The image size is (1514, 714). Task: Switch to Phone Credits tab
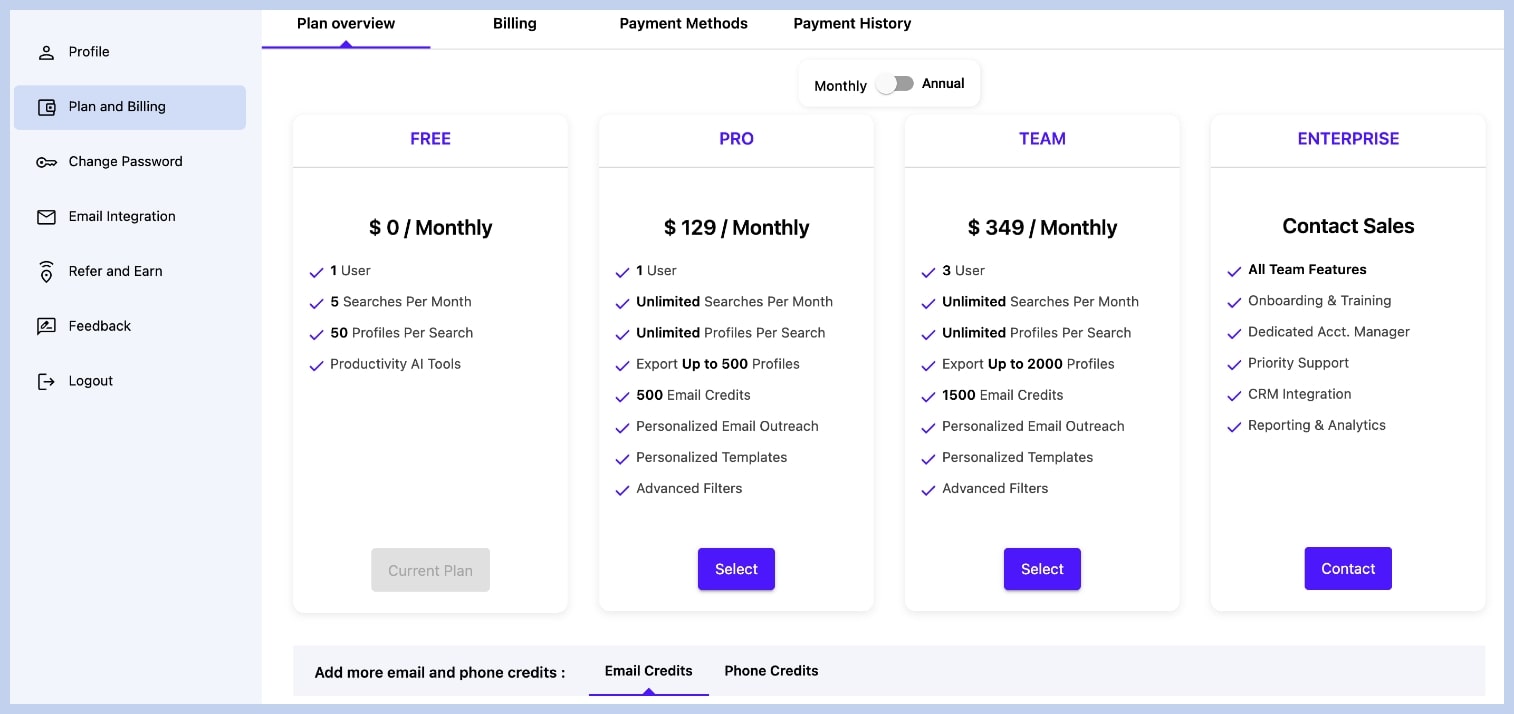click(x=771, y=671)
